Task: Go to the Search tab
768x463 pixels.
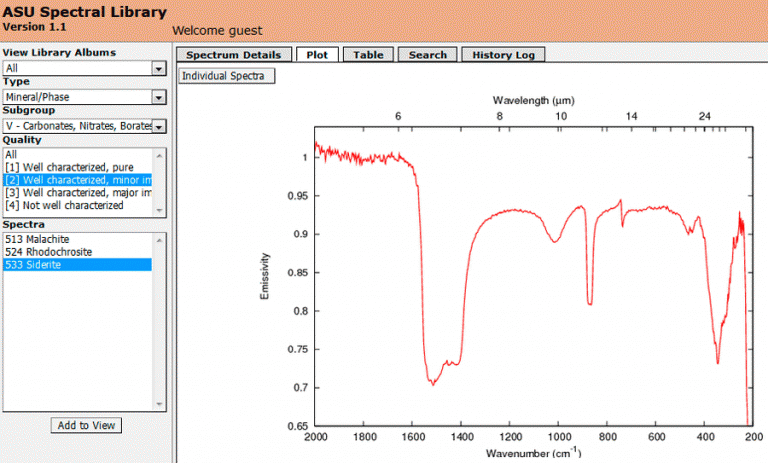Action: [x=428, y=54]
